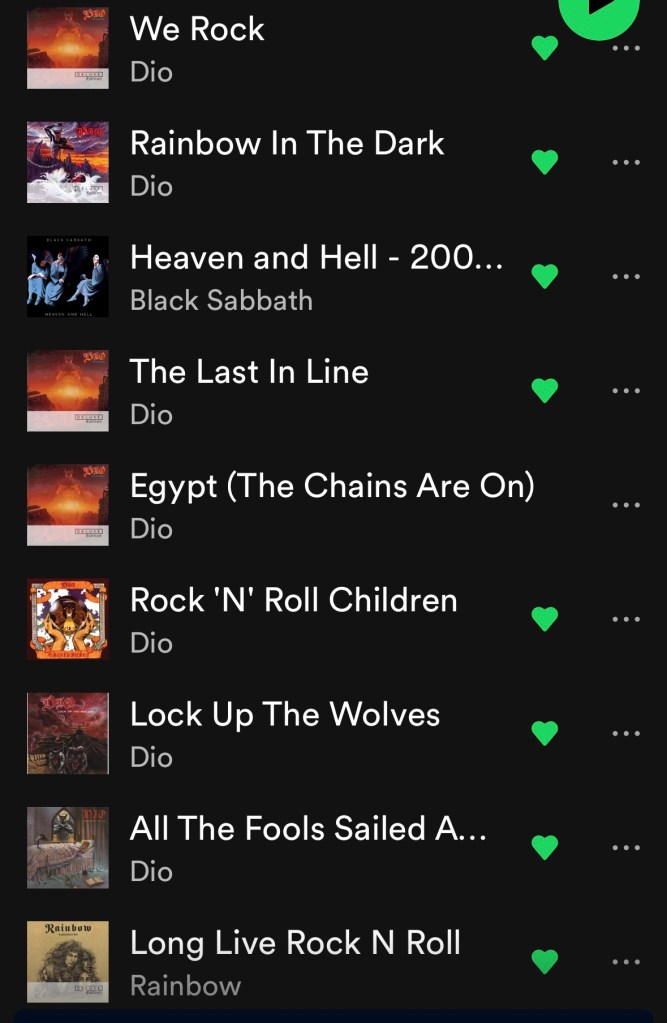Open more options for Egypt (The Chains Are On)
Image resolution: width=667 pixels, height=1023 pixels.
point(626,504)
